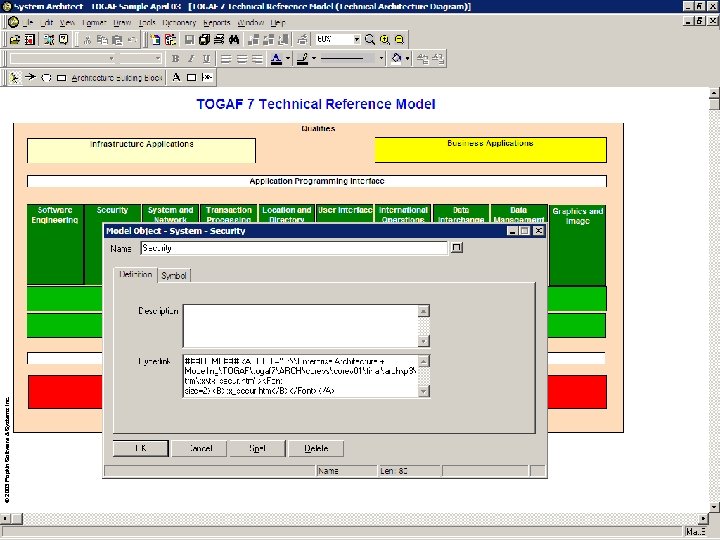
Task: Open the Draw menu
Action: click(x=122, y=22)
